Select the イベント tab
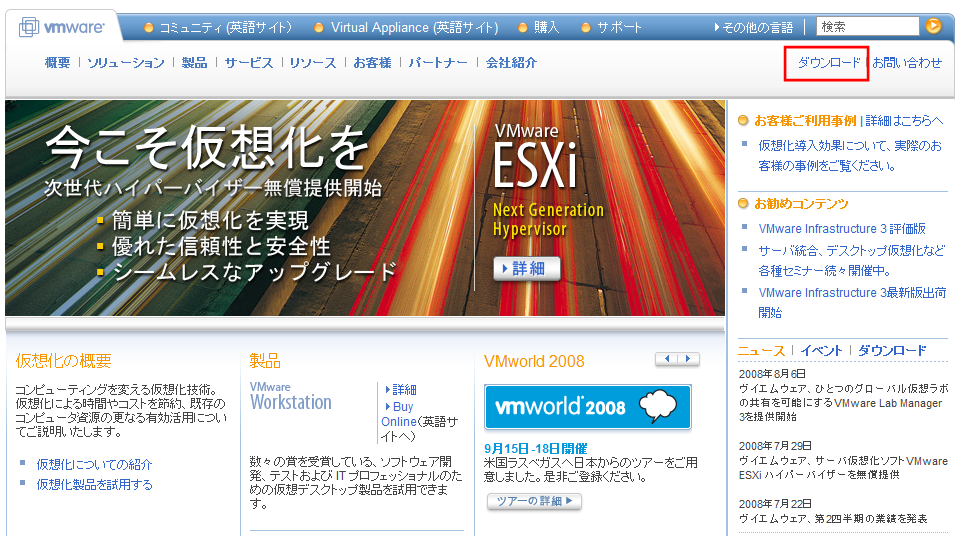 pos(821,351)
